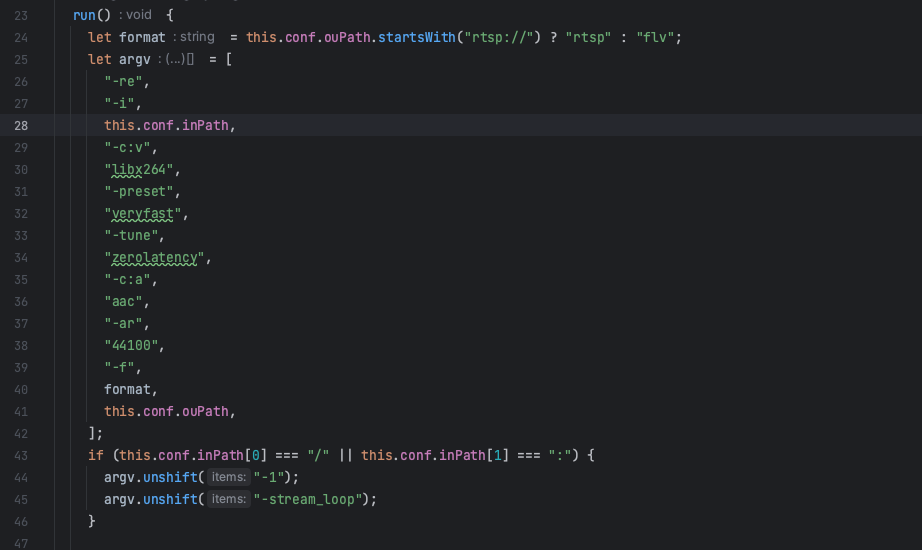922x550 pixels.
Task: Click the "-preset" string
Action: [x=139, y=191]
